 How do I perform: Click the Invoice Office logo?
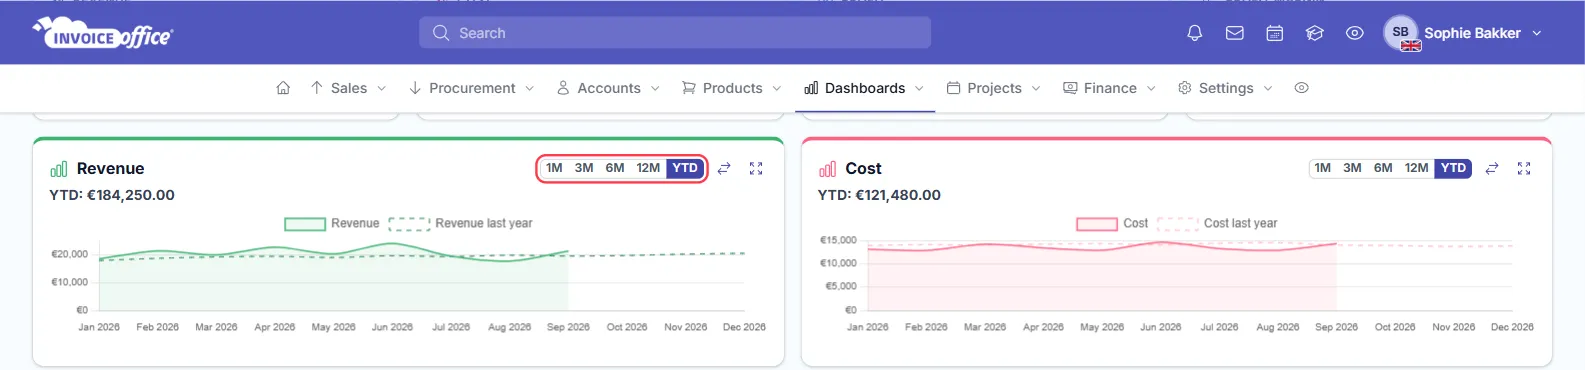tap(103, 34)
